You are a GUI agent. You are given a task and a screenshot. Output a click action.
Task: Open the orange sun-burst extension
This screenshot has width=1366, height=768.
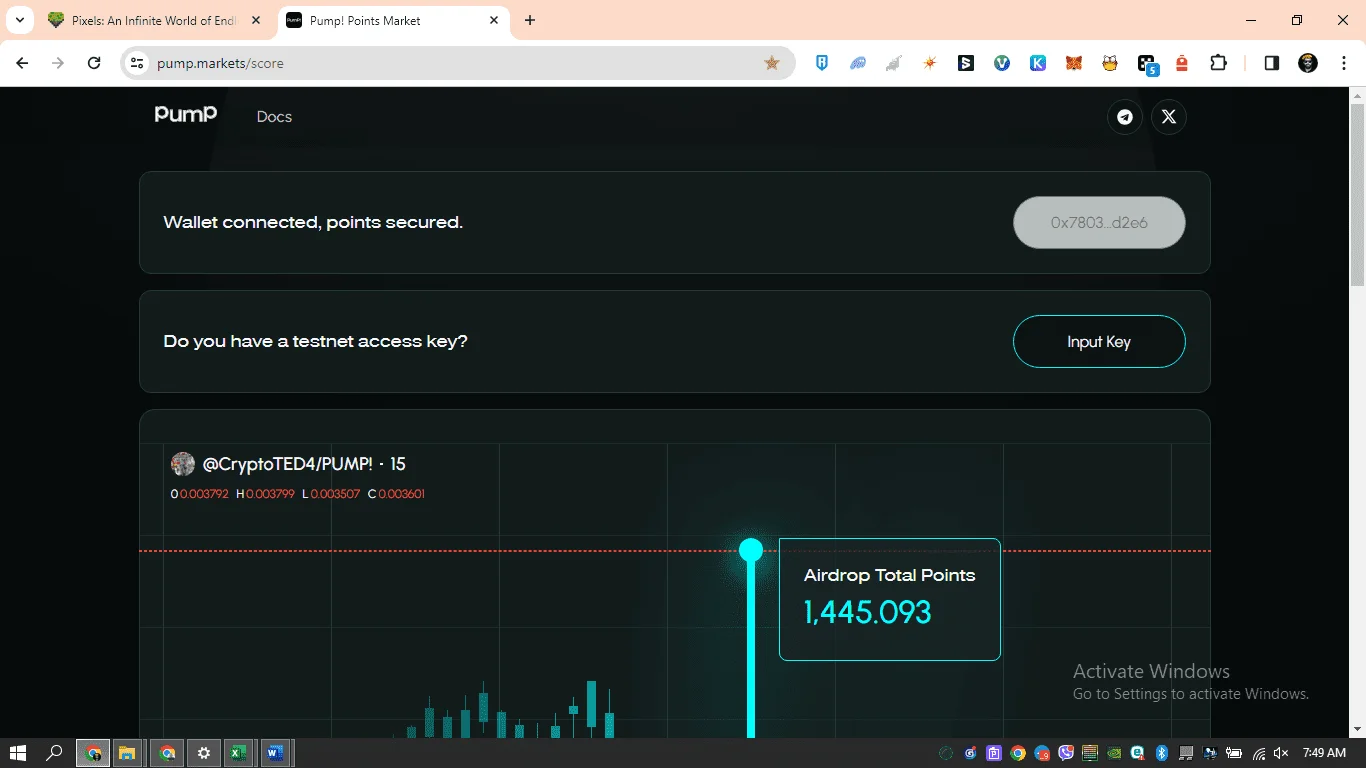click(x=930, y=63)
